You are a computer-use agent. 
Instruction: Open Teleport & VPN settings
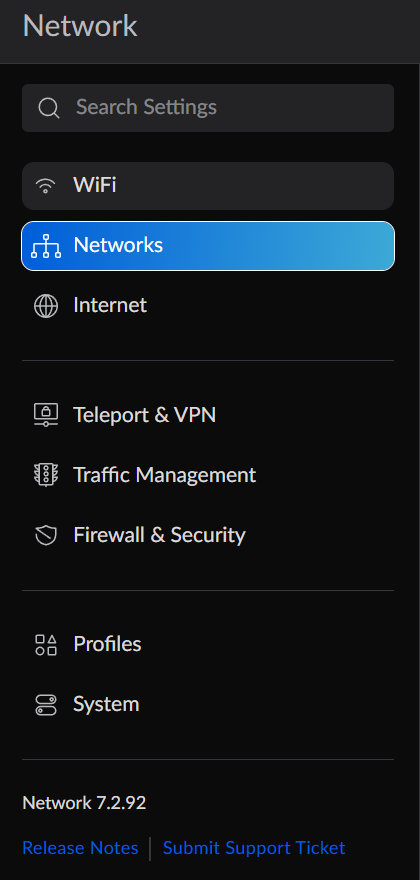[208, 416]
